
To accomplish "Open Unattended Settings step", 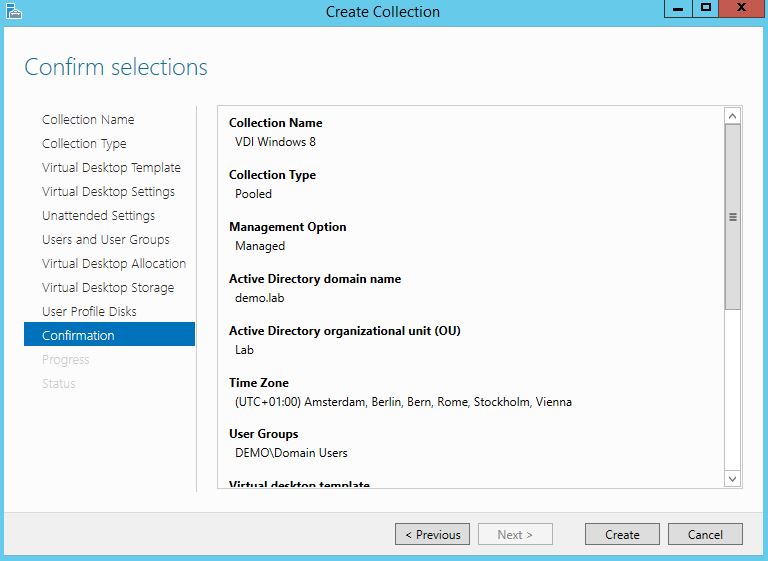I will (x=98, y=216).
